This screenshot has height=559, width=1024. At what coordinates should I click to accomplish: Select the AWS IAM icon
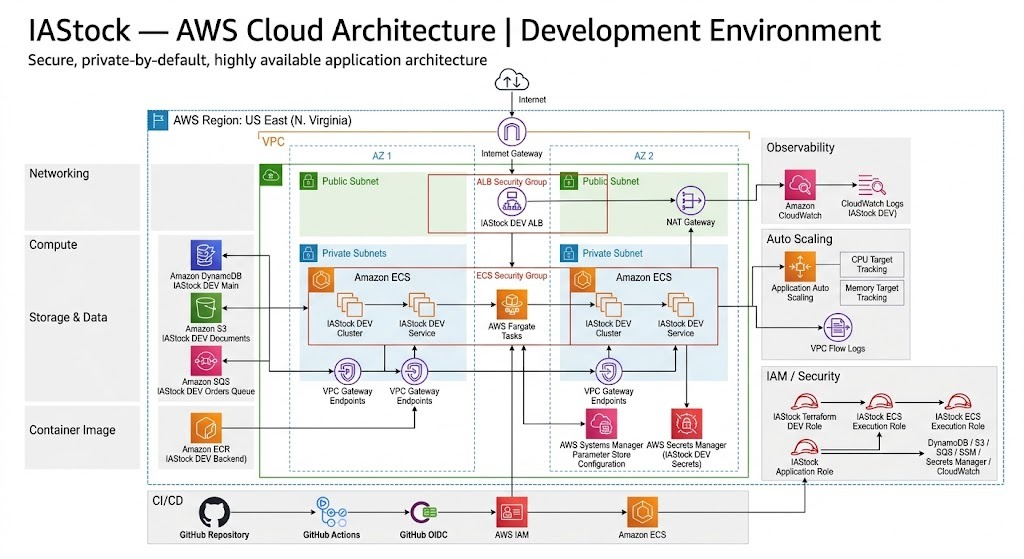[511, 513]
